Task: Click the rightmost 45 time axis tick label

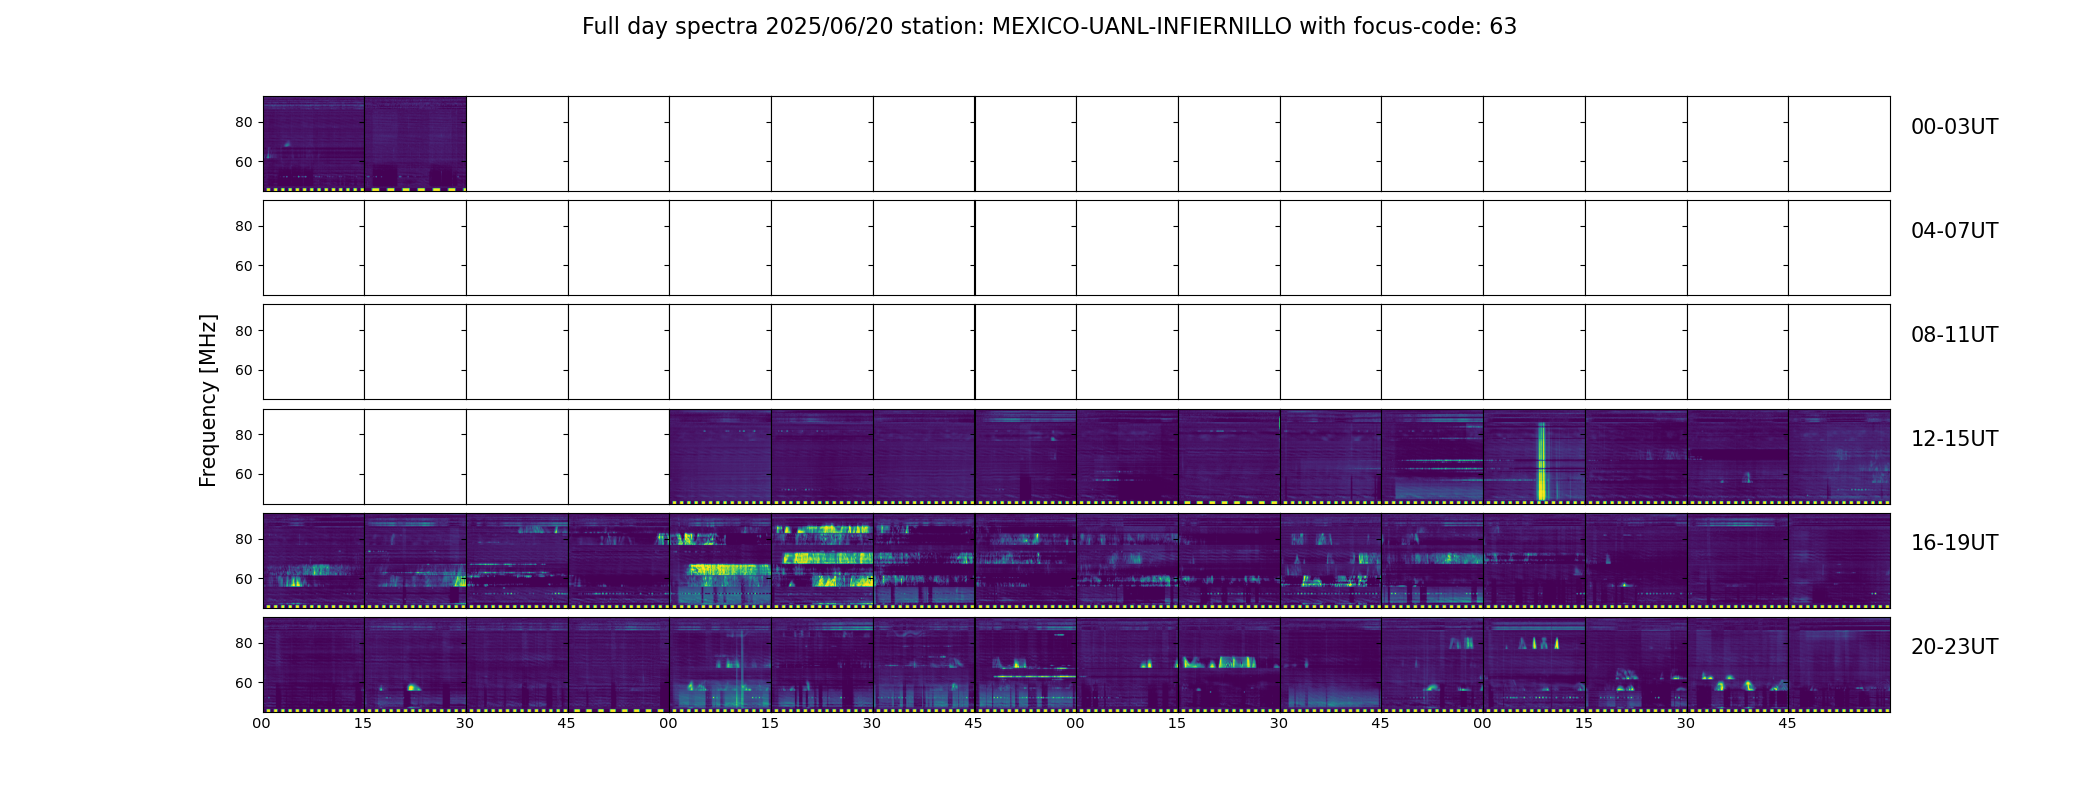Action: (x=1787, y=723)
